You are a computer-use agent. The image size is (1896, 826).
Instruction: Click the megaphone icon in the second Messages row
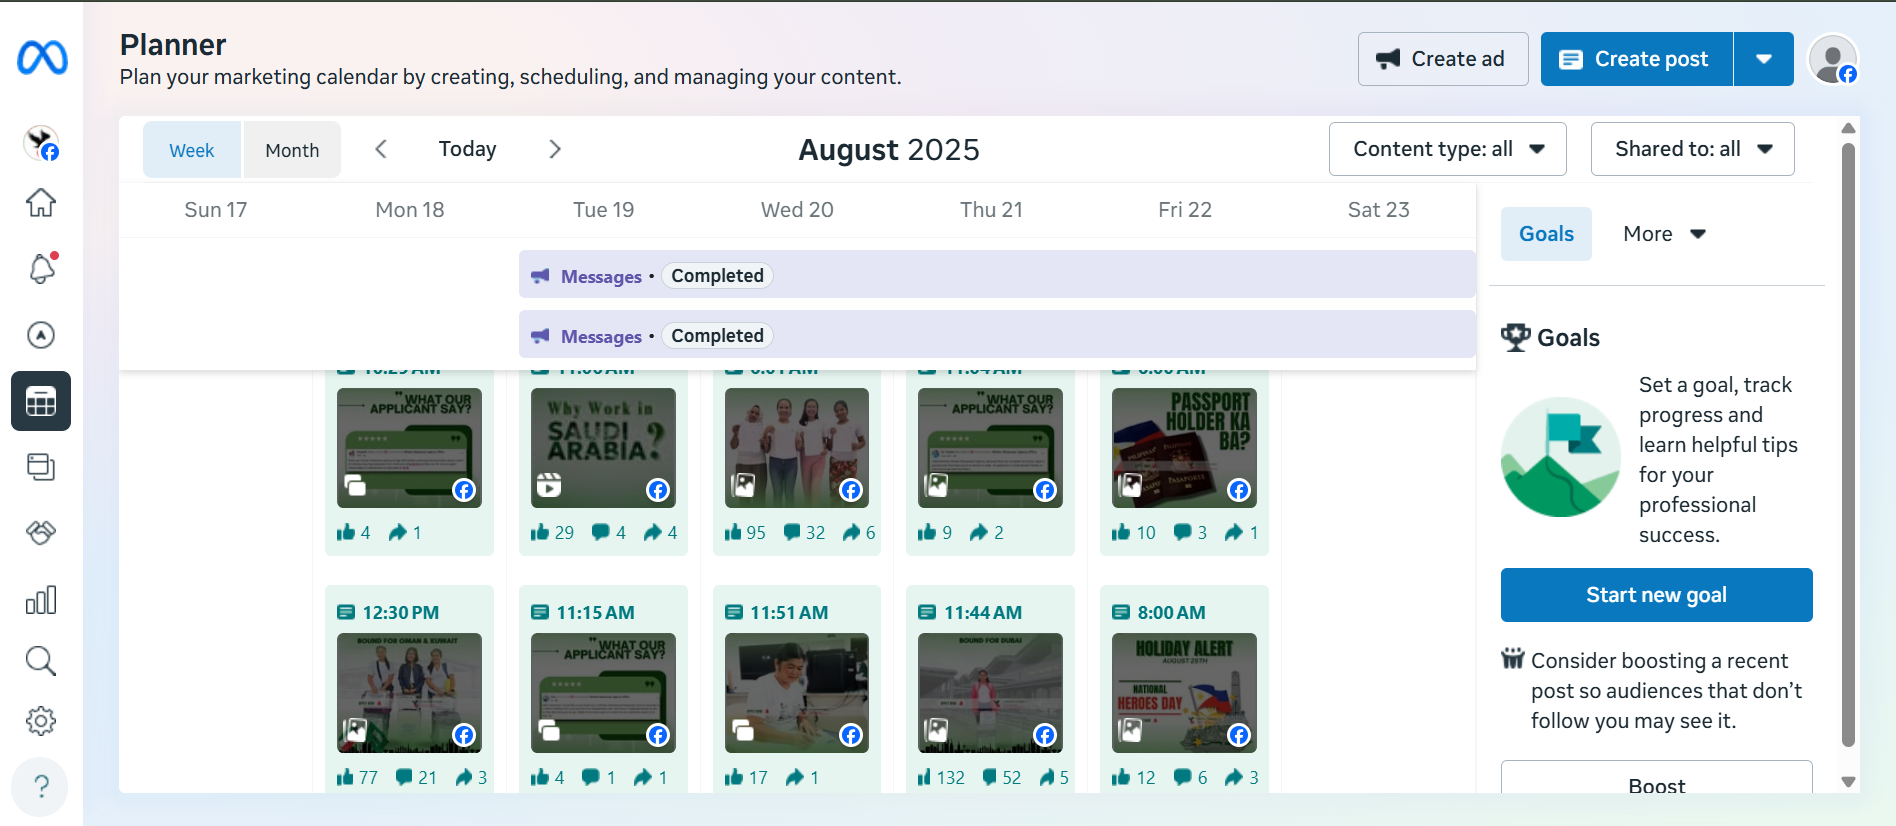coord(540,336)
